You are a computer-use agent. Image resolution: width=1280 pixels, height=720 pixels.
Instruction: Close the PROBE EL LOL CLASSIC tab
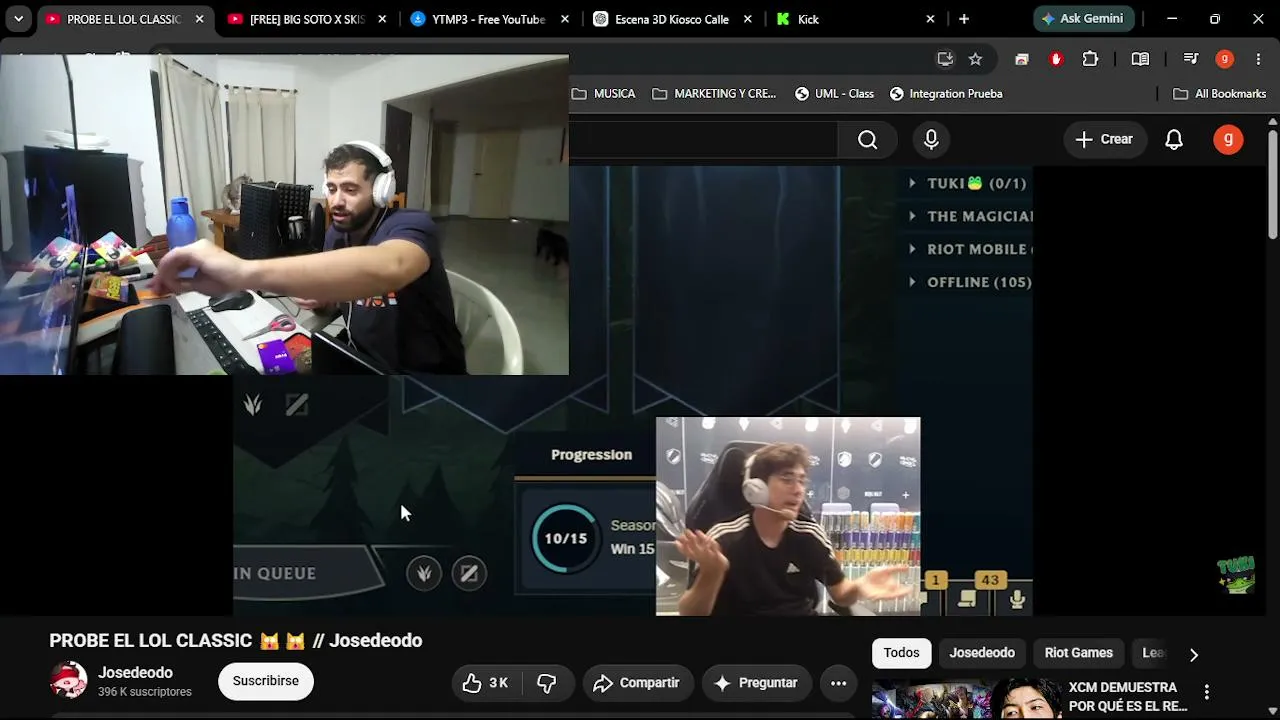199,19
